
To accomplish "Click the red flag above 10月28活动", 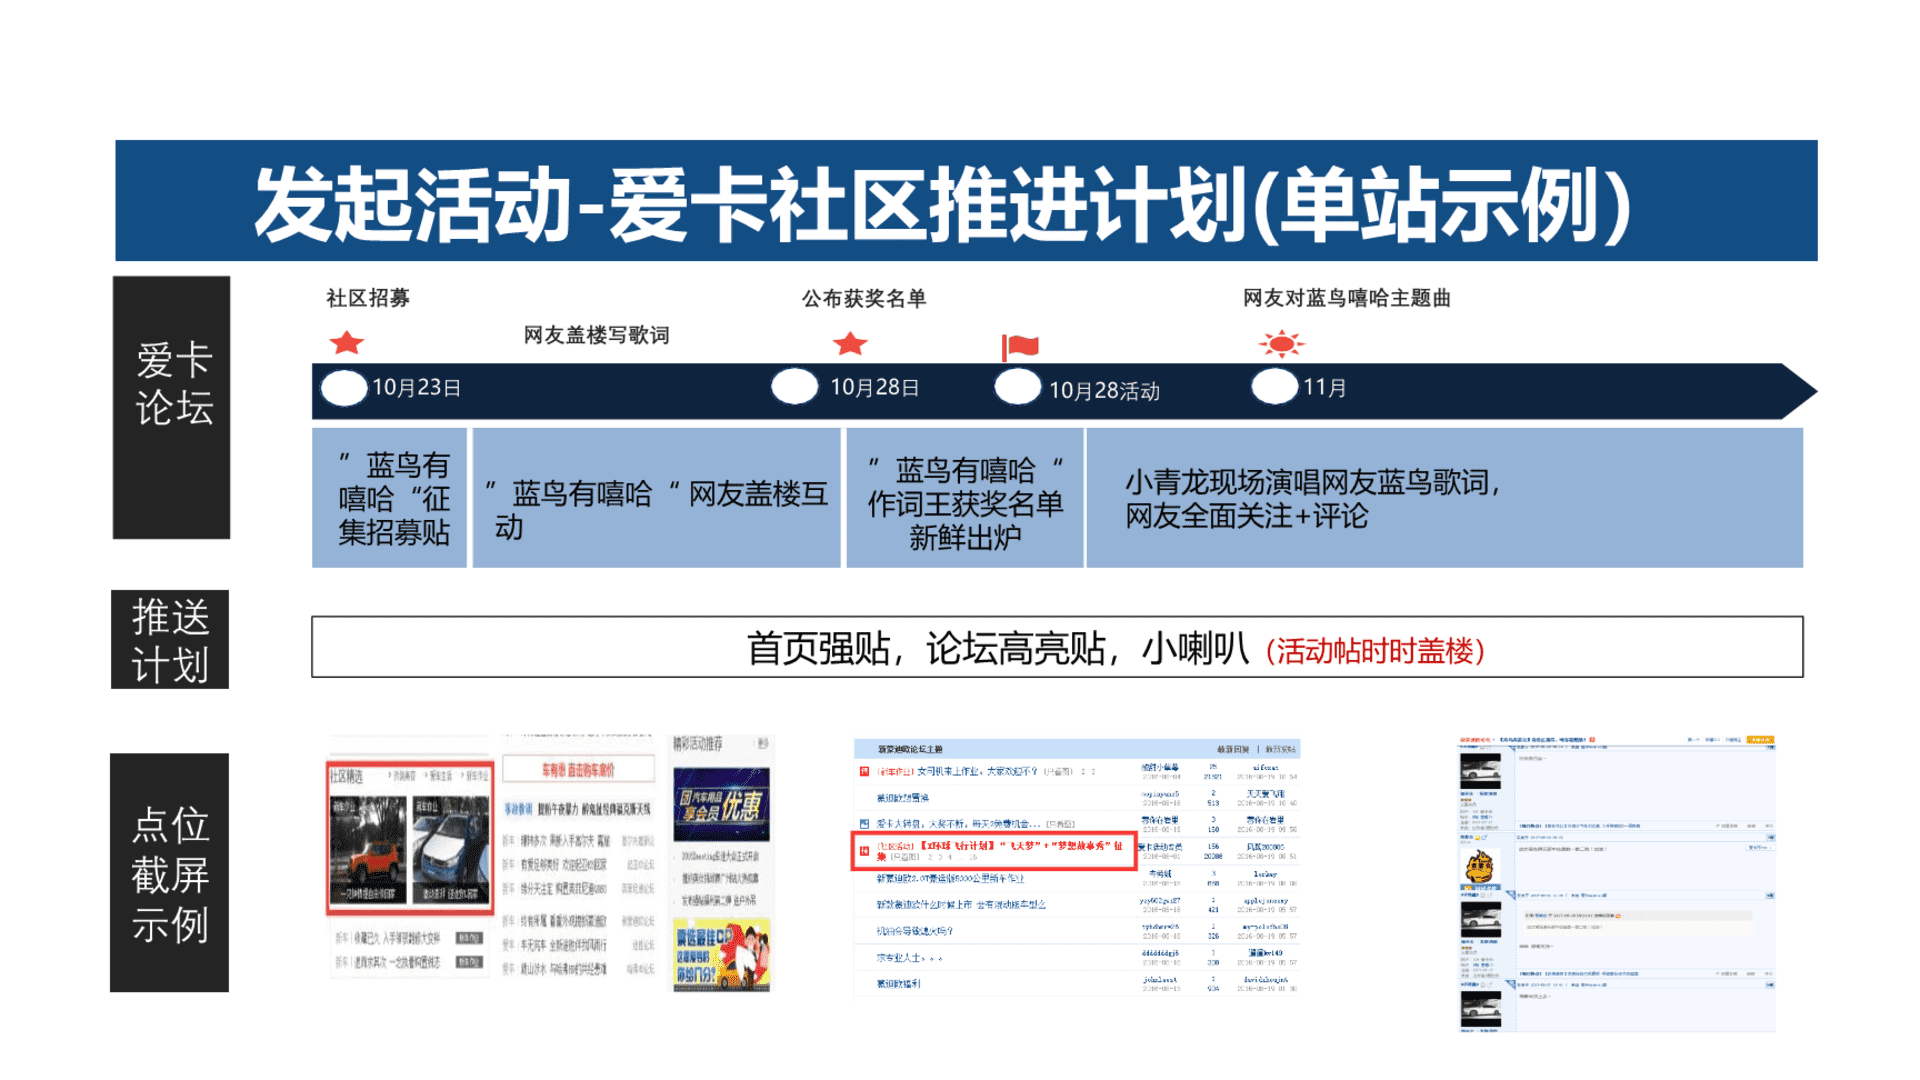I will [1020, 348].
